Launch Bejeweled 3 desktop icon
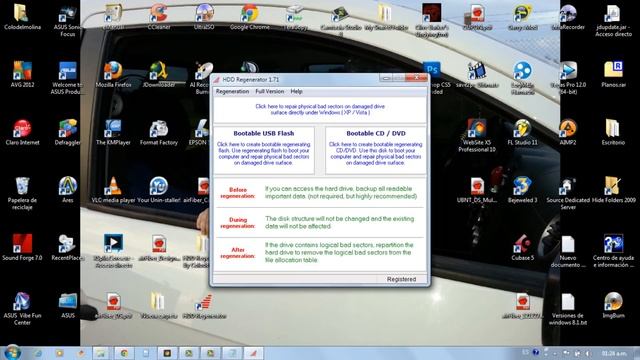The width and height of the screenshot is (640, 360). pos(522,190)
